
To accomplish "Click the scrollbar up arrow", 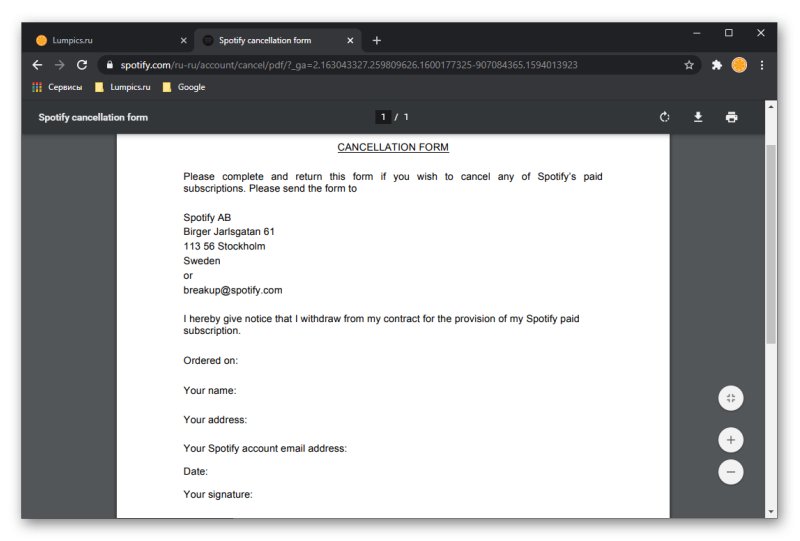I will (x=770, y=106).
